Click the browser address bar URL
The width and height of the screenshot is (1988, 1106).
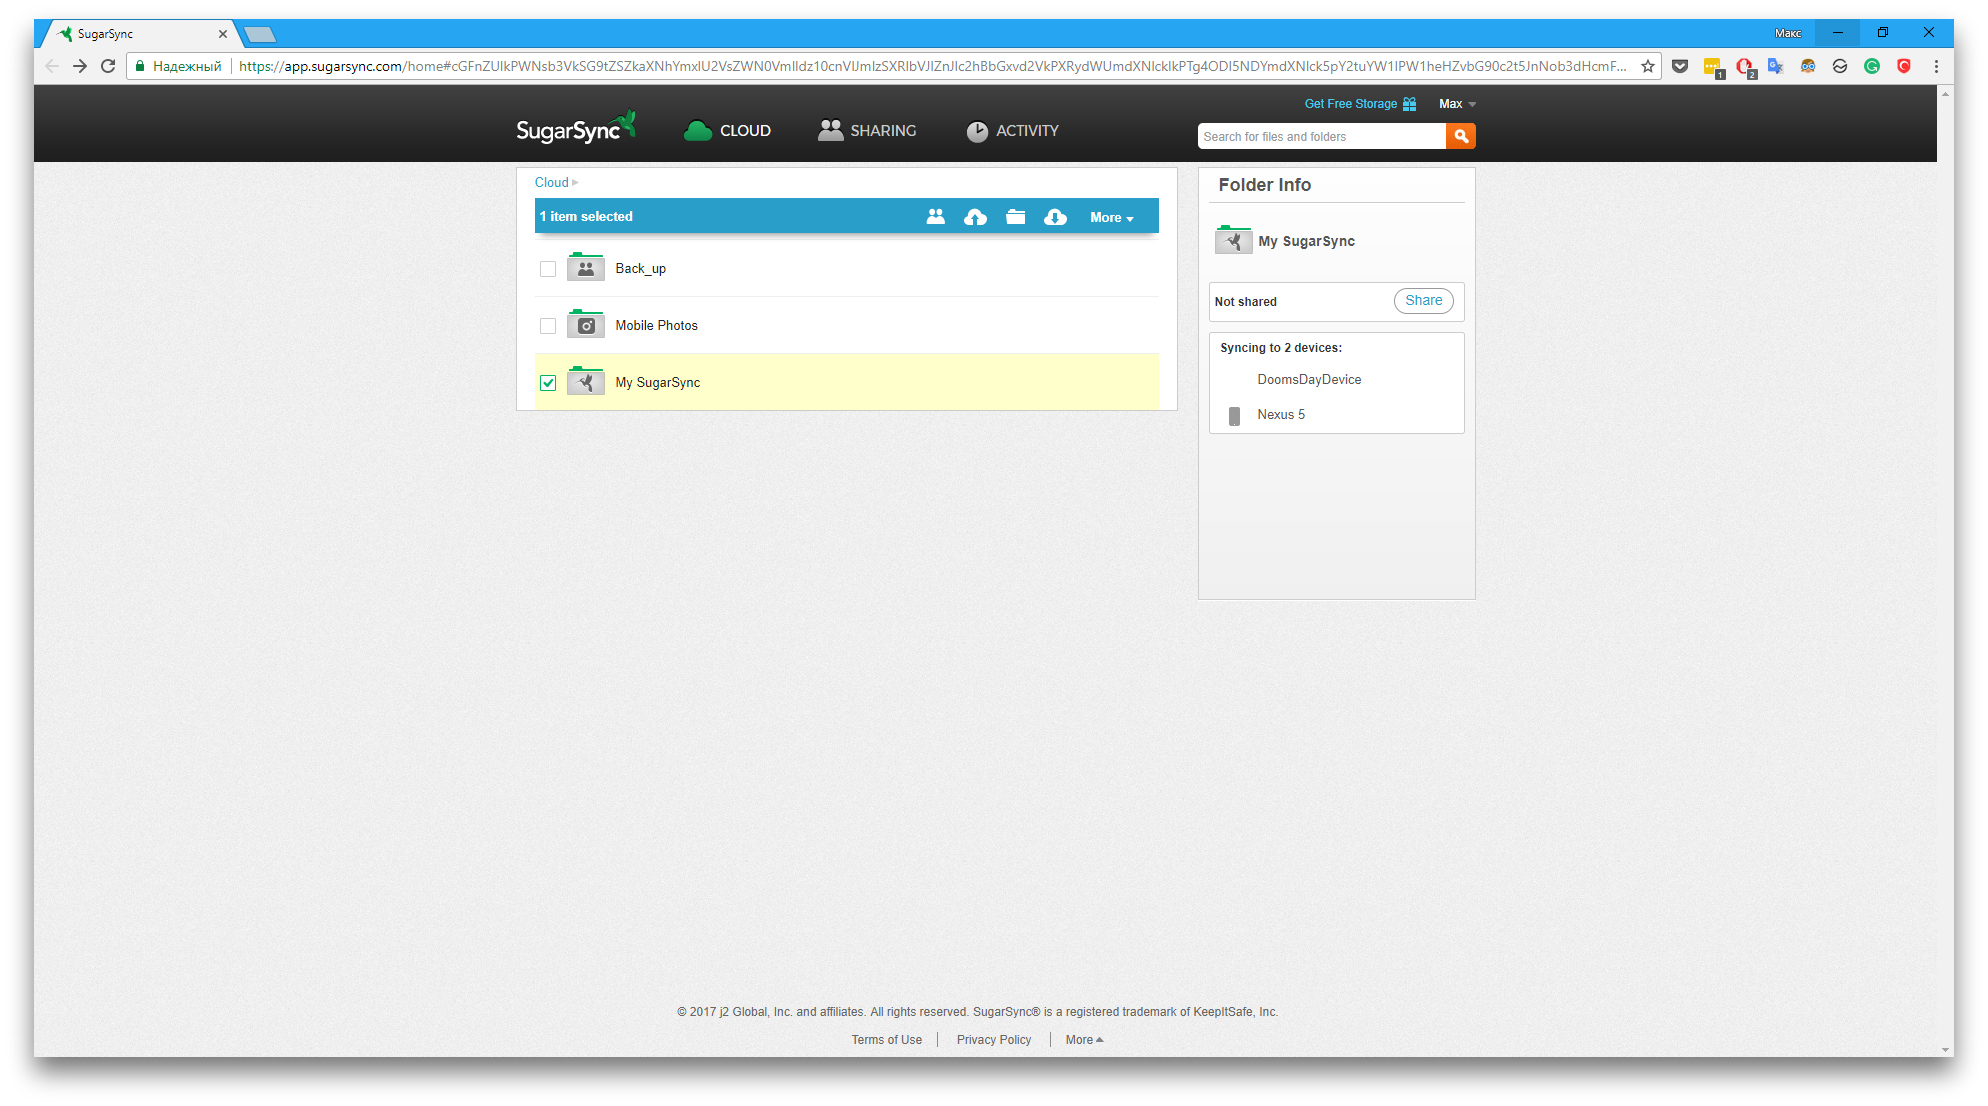931,66
